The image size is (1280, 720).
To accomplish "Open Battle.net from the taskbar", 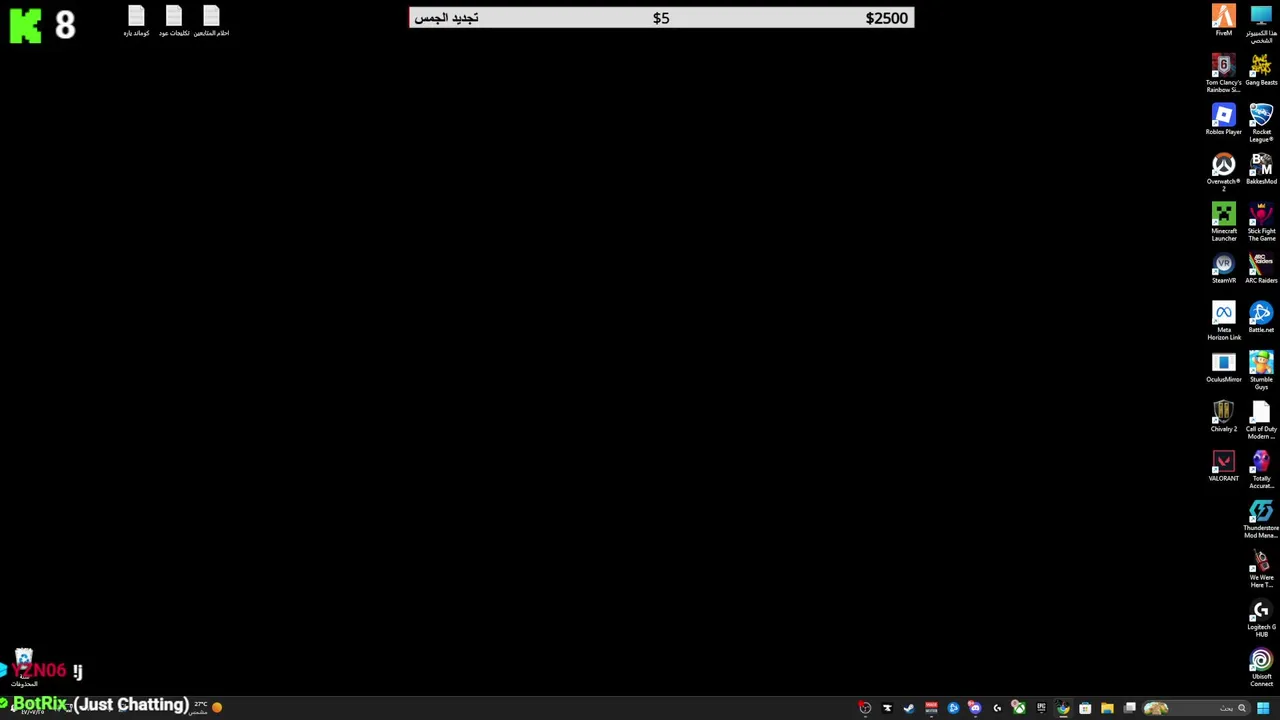I will (953, 708).
